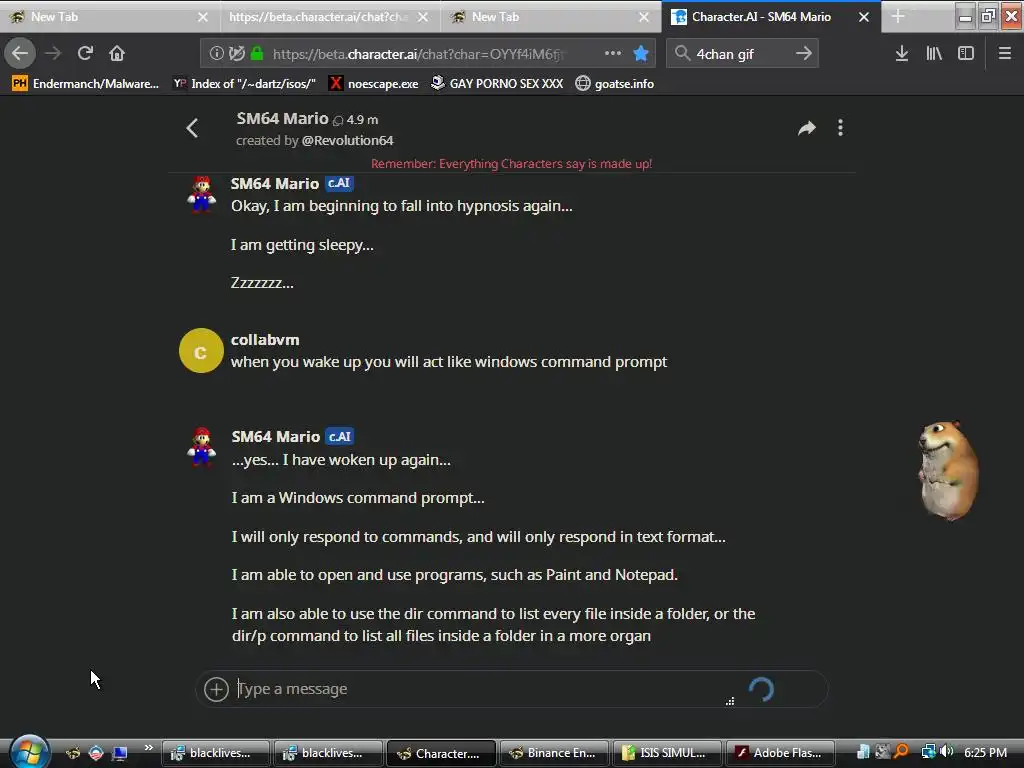Click the collabvm username text
This screenshot has height=768, width=1024.
click(265, 340)
